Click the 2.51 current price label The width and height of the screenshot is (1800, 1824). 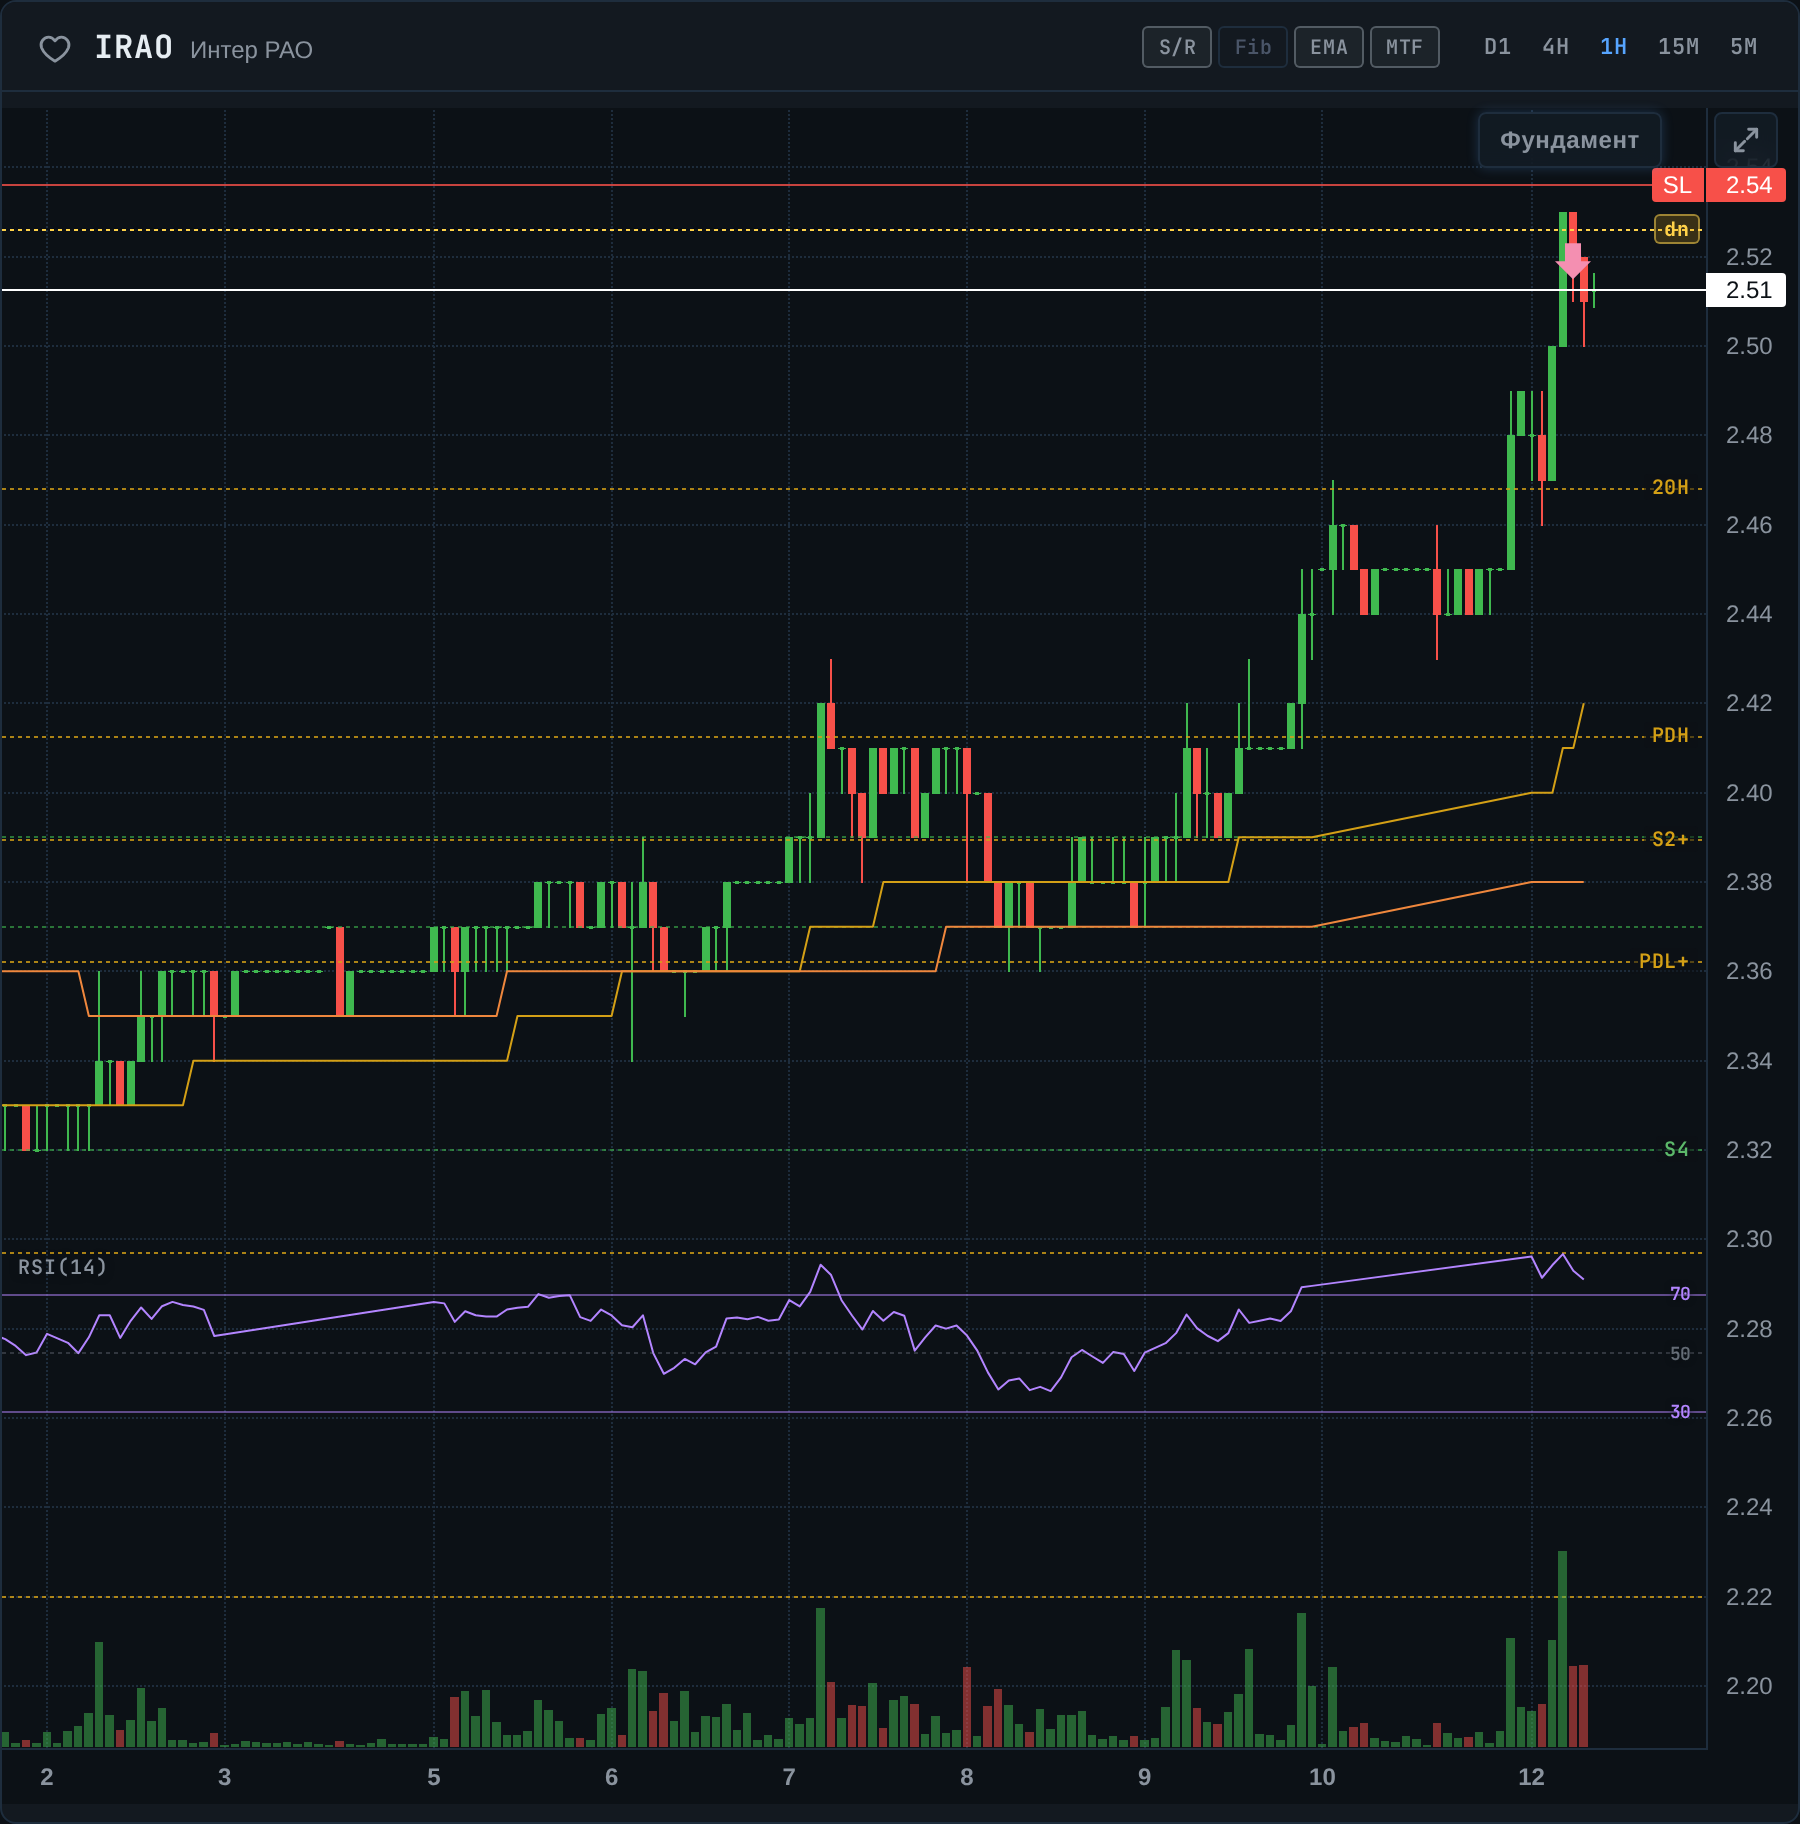1746,290
